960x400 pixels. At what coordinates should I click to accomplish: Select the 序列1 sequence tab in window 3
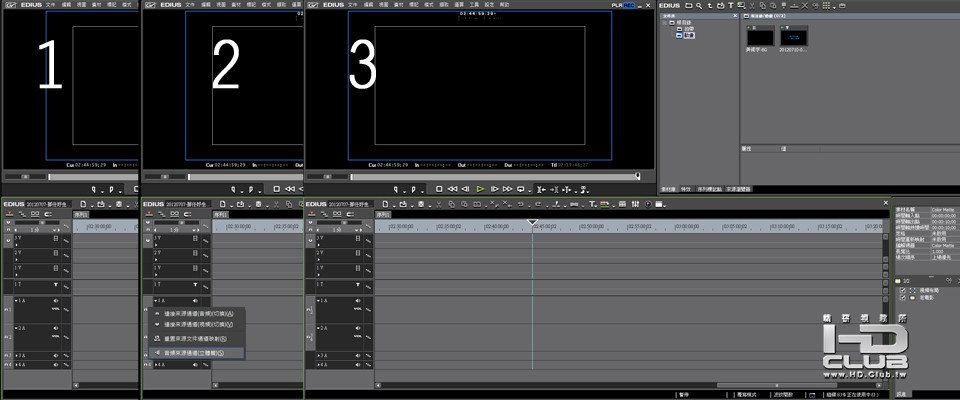[383, 214]
